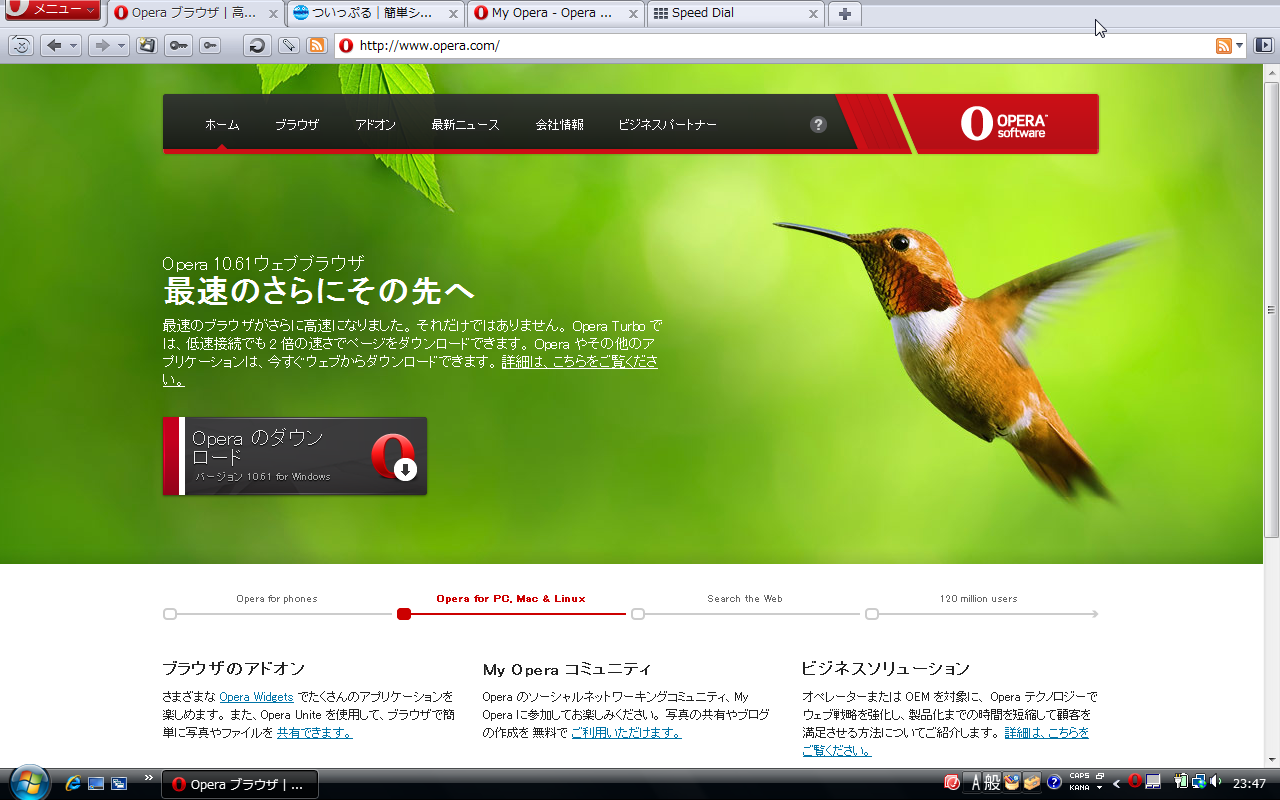Screen dimensions: 1280x800
Task: Click the Opera site badge in address bar
Action: [346, 45]
